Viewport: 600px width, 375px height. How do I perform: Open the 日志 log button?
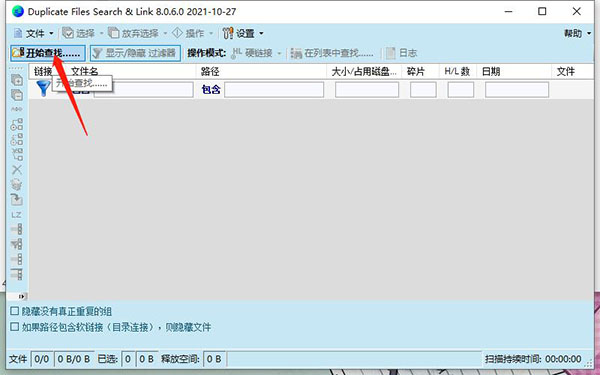point(401,53)
